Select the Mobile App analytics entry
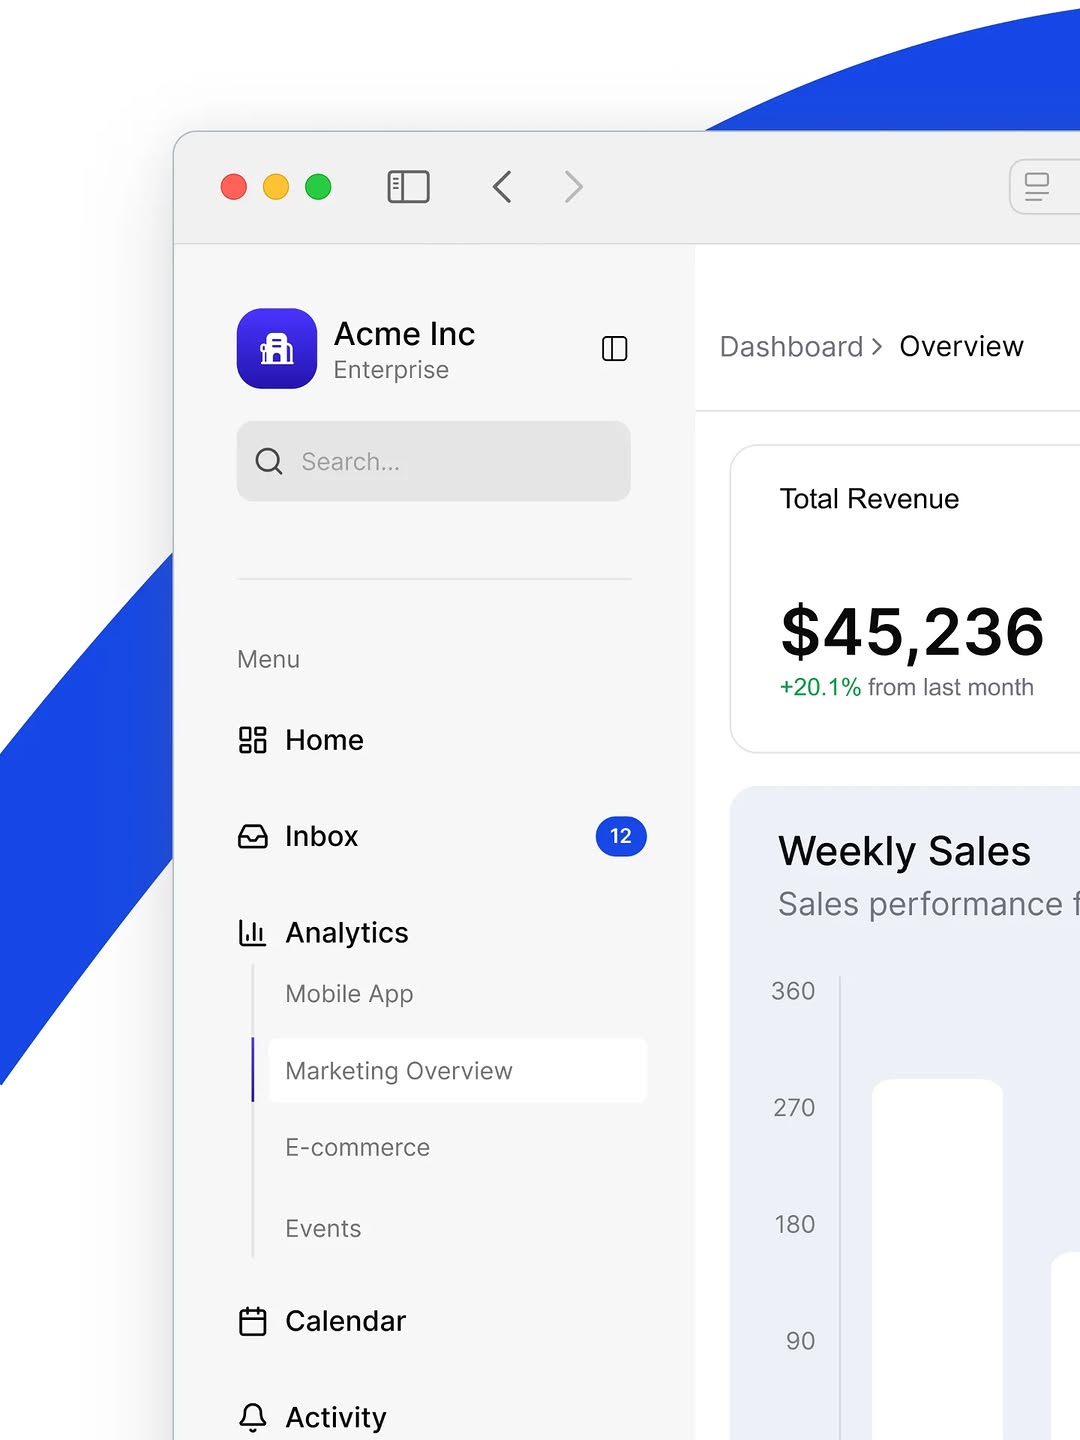This screenshot has height=1440, width=1080. [x=349, y=993]
